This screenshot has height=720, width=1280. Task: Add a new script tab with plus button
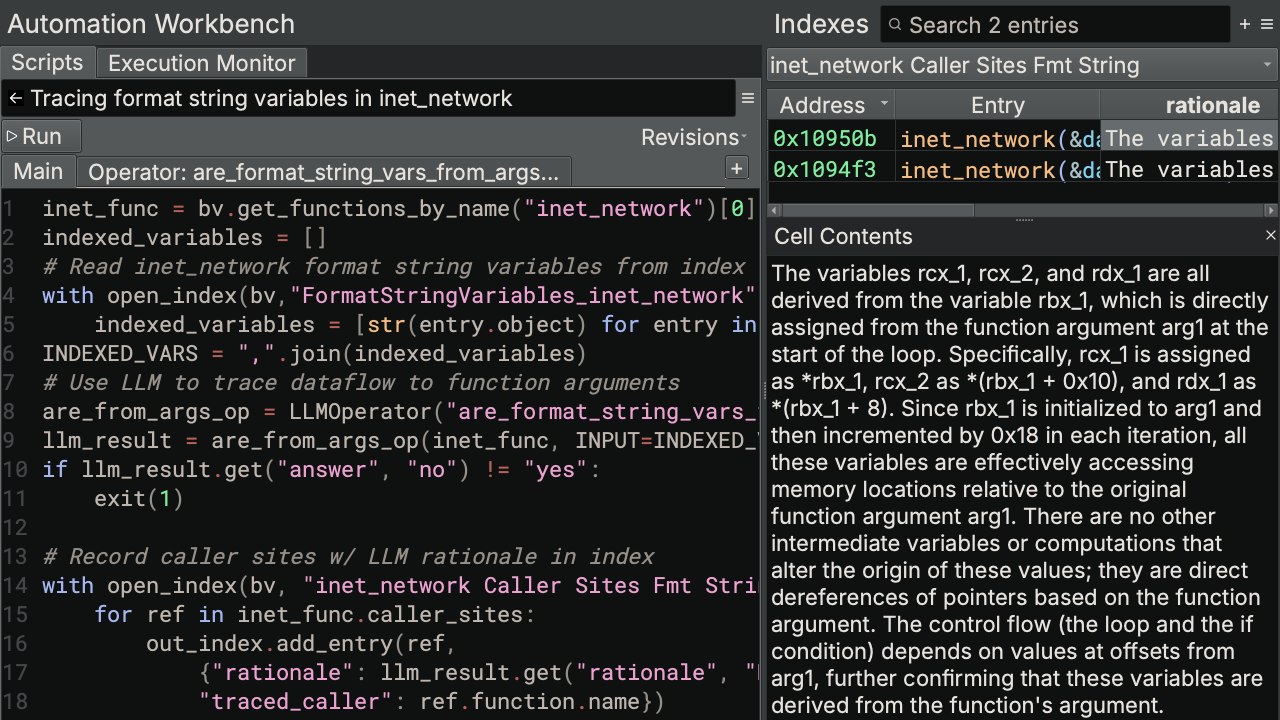coord(737,169)
